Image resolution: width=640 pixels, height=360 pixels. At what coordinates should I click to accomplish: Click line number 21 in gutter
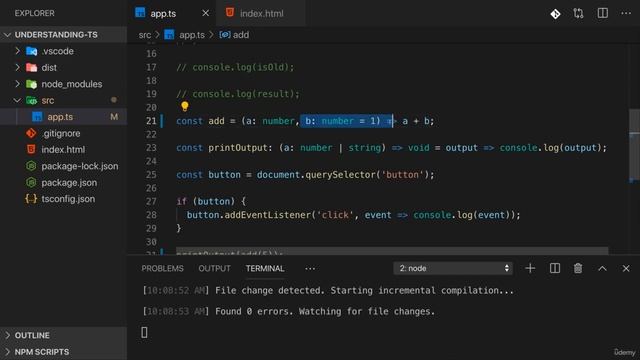151,121
